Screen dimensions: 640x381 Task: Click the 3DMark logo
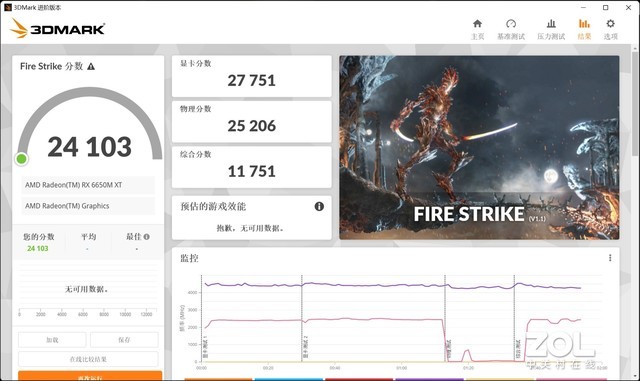pyautogui.click(x=57, y=28)
